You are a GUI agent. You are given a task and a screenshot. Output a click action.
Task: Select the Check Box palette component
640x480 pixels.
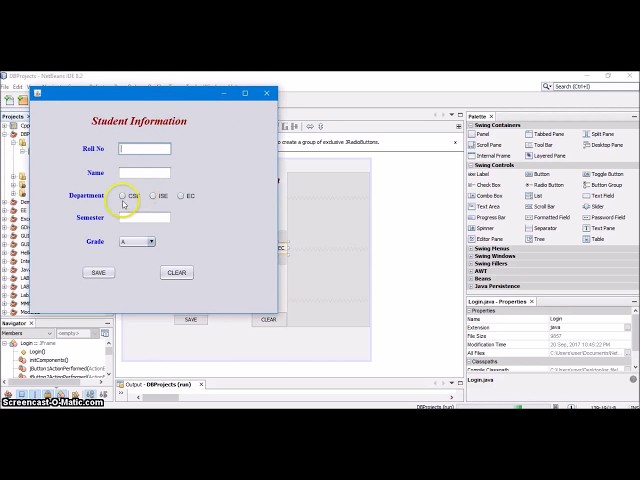484,185
